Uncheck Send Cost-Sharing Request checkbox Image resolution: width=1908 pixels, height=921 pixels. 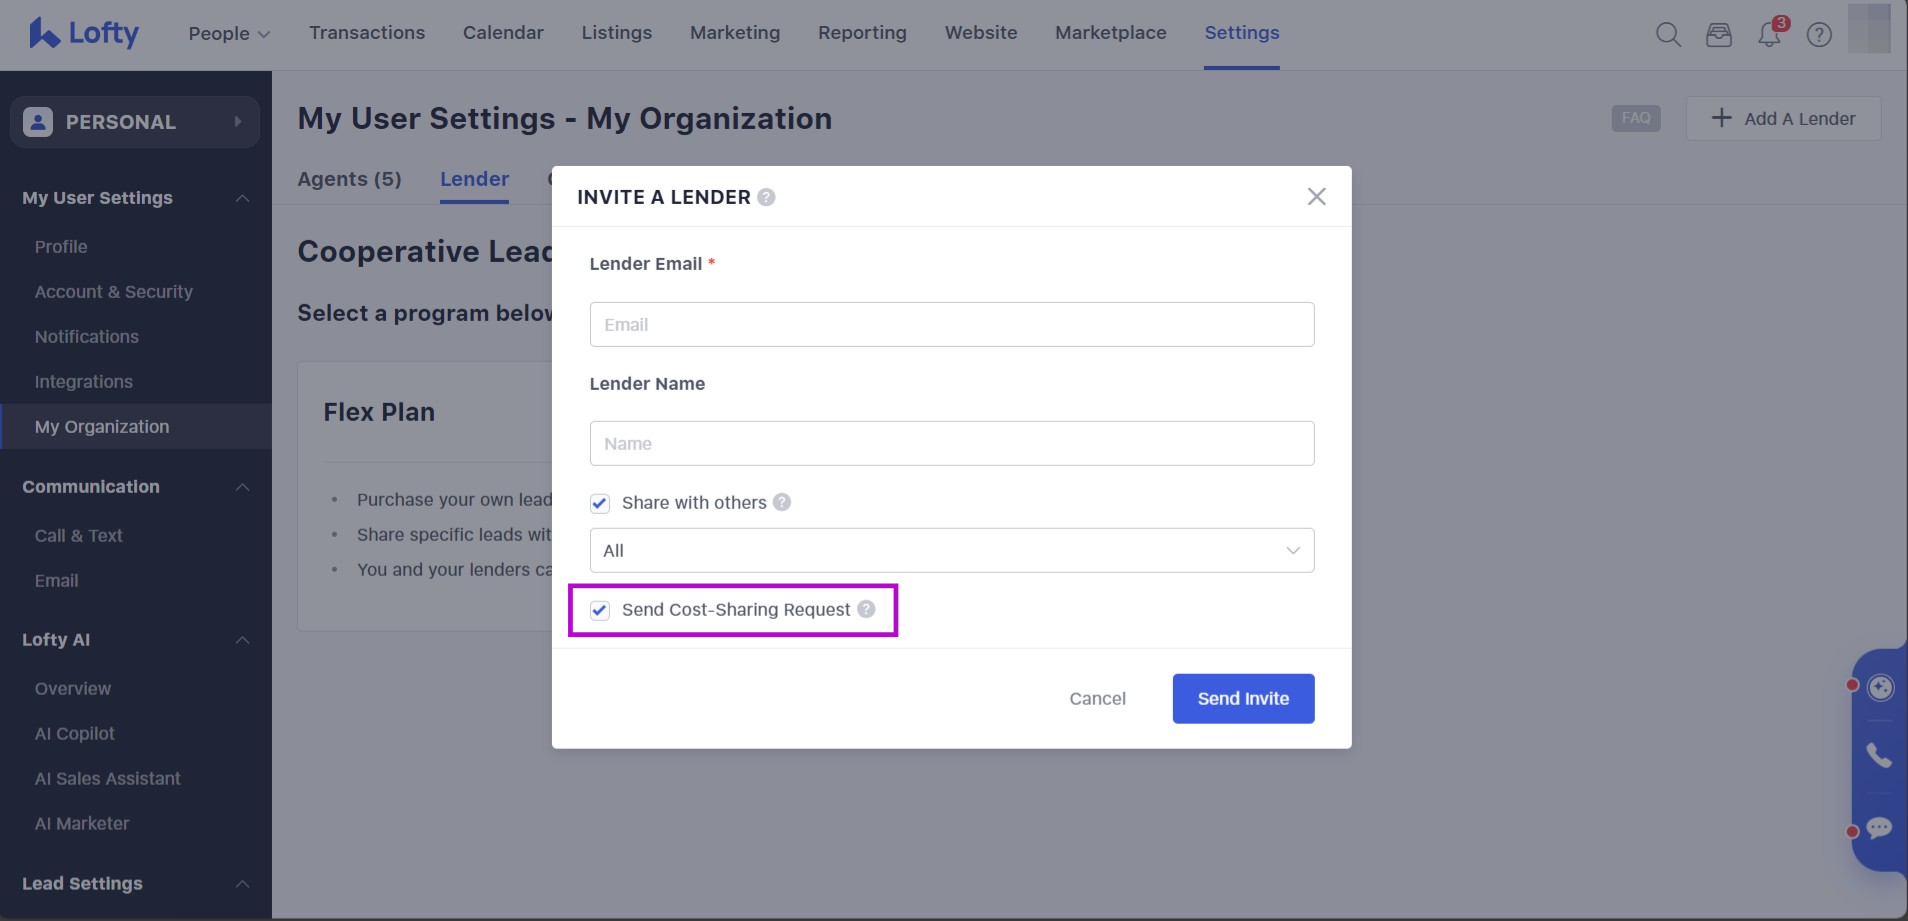(x=600, y=610)
